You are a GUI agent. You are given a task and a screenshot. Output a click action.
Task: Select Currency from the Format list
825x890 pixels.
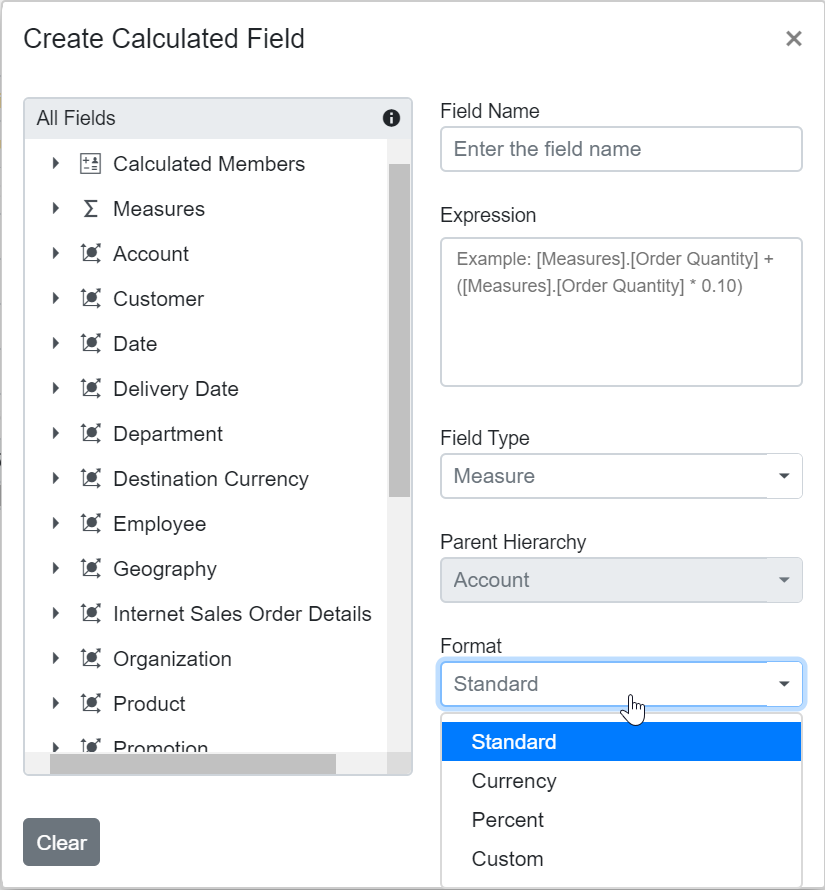[514, 780]
